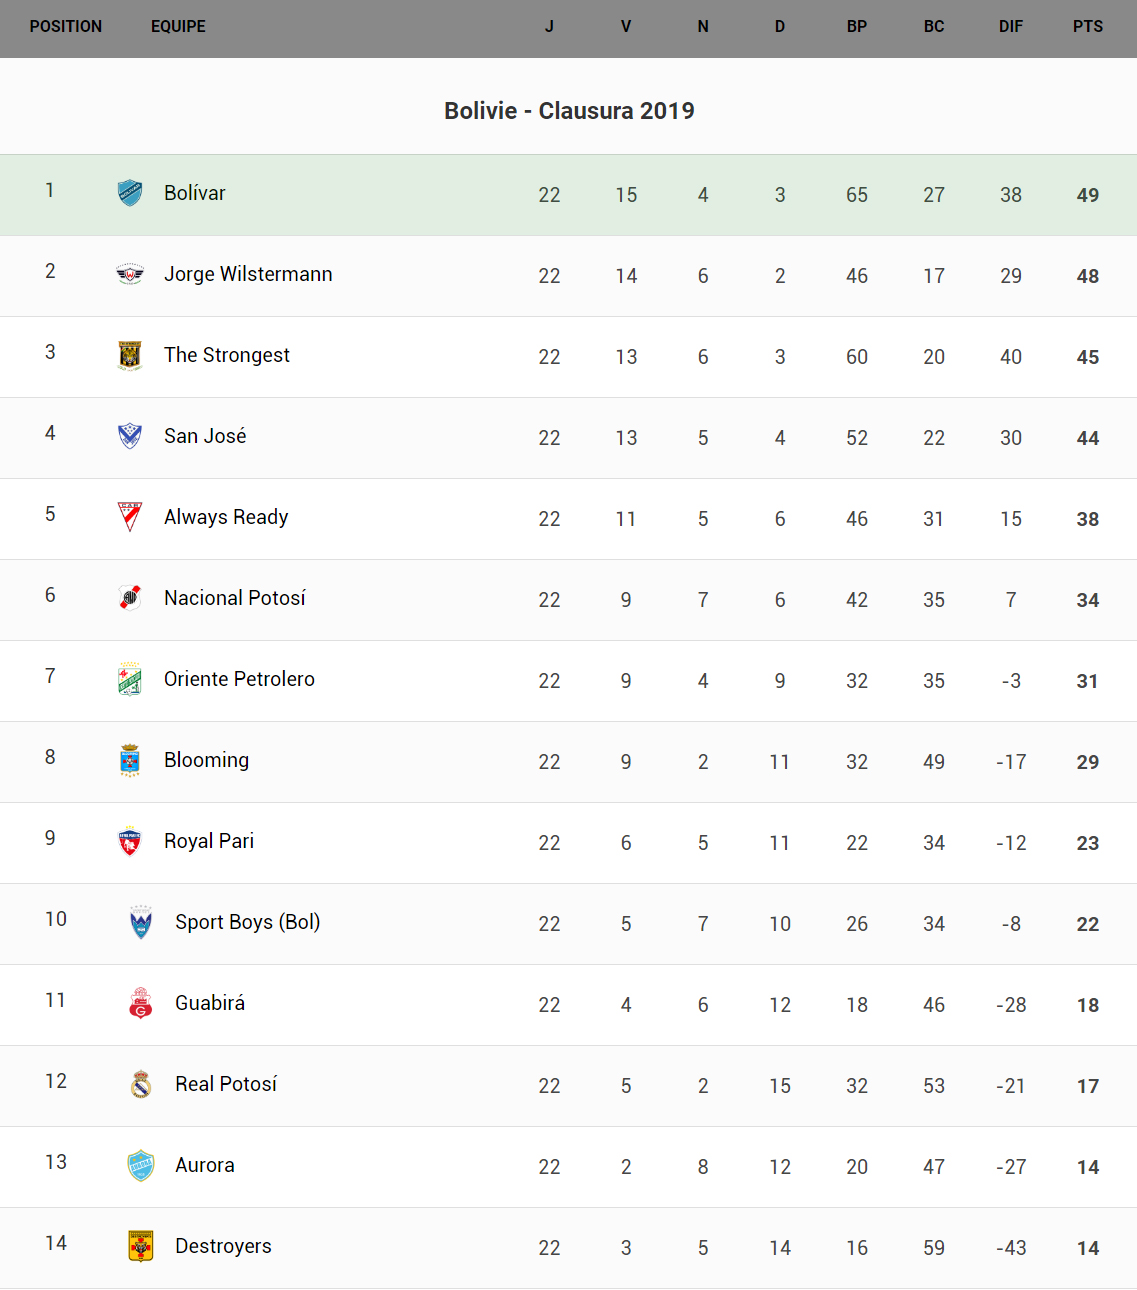The image size is (1137, 1290).
Task: Click the Blooming club crest
Action: click(130, 760)
